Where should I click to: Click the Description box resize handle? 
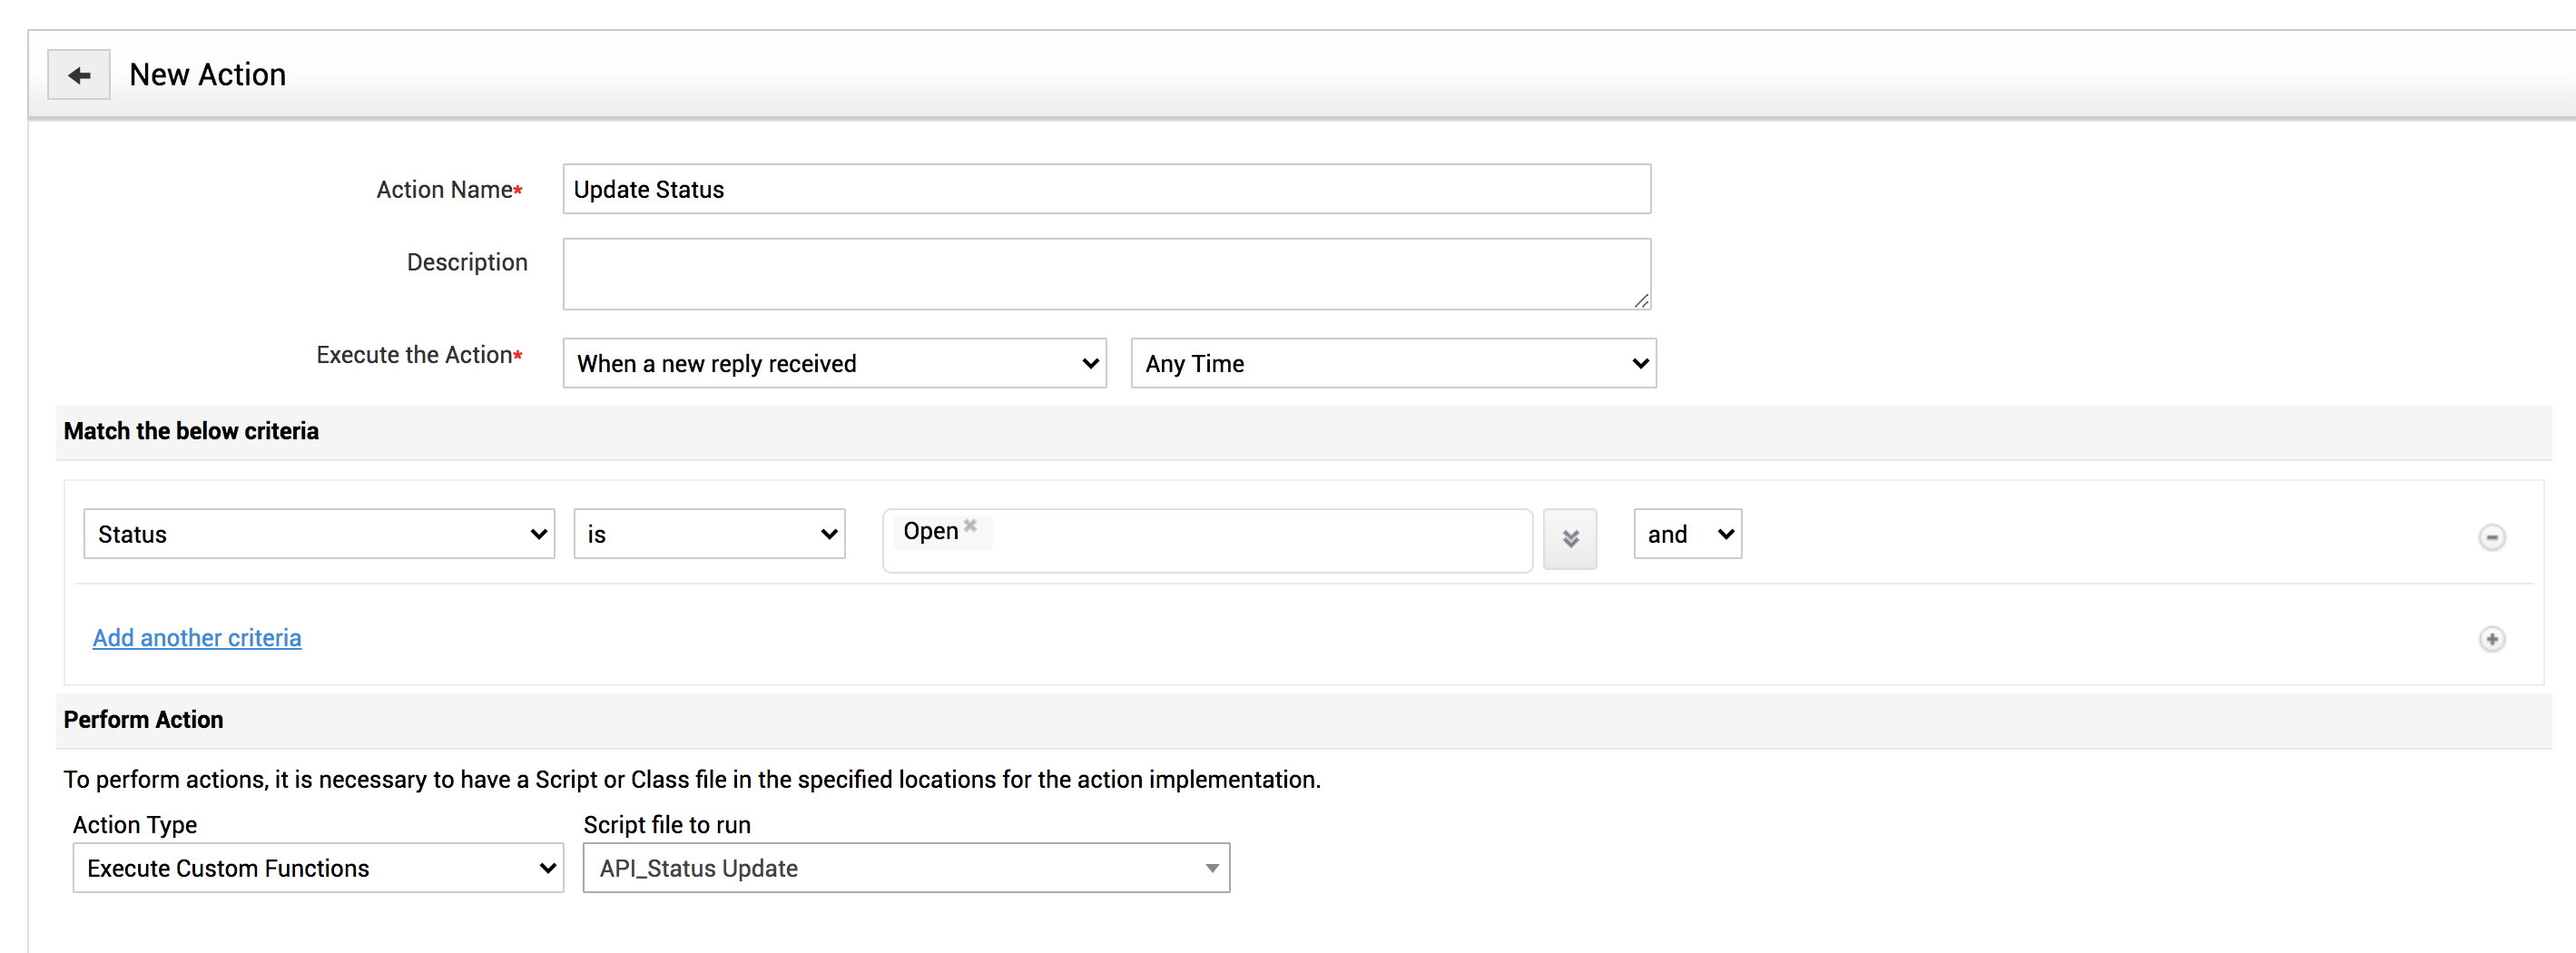pos(1641,300)
